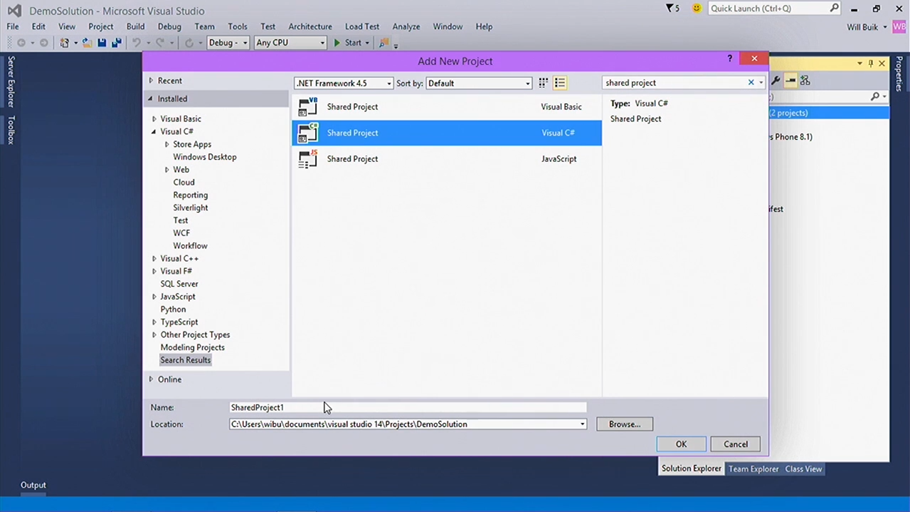Switch to Solution Explorer tab
The width and height of the screenshot is (910, 512).
(691, 468)
